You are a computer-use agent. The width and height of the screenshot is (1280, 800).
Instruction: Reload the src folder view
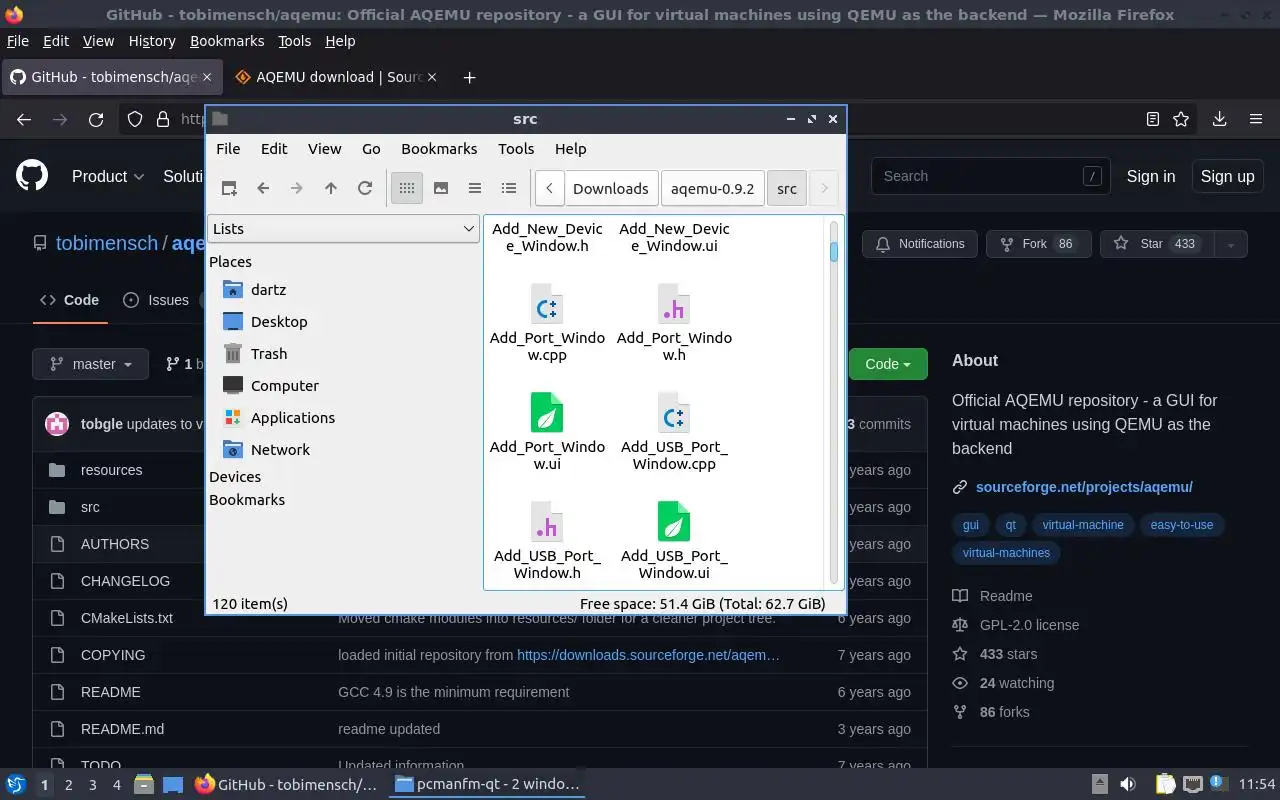point(365,188)
